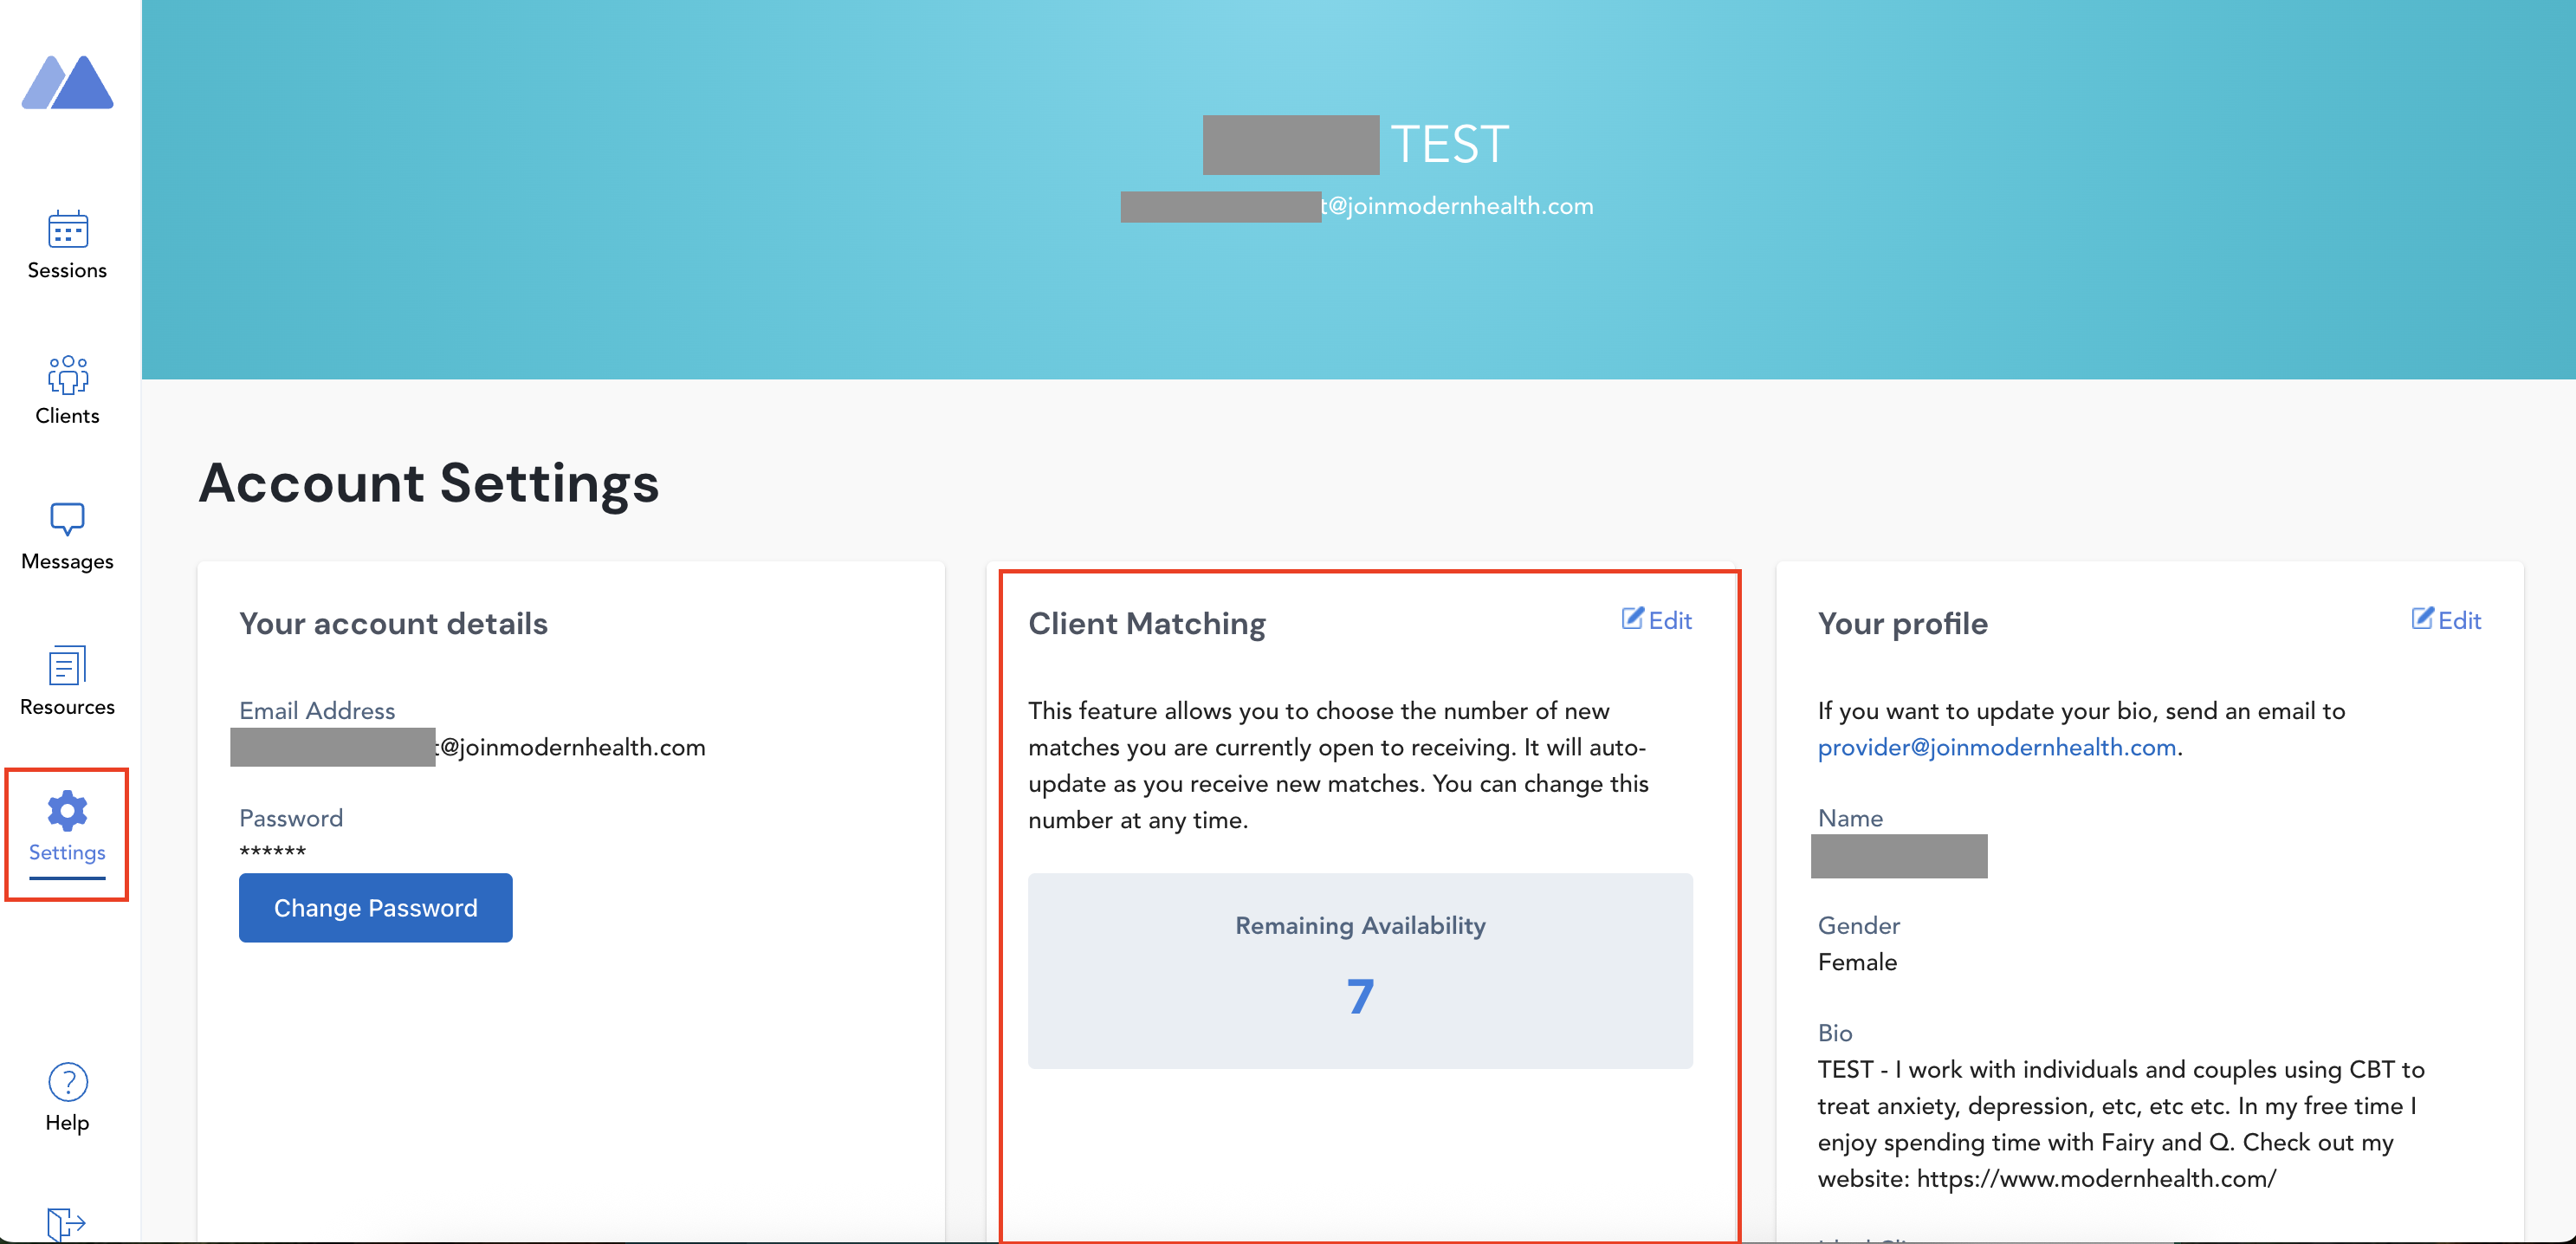Click the Remaining Availability number 7
Image resolution: width=2576 pixels, height=1244 pixels.
pos(1359,996)
